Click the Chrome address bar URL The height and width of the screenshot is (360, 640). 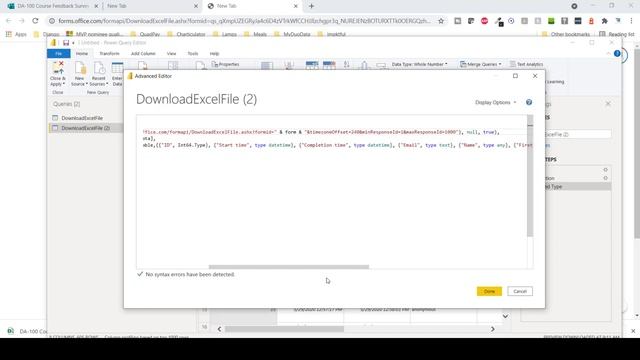pyautogui.click(x=244, y=21)
